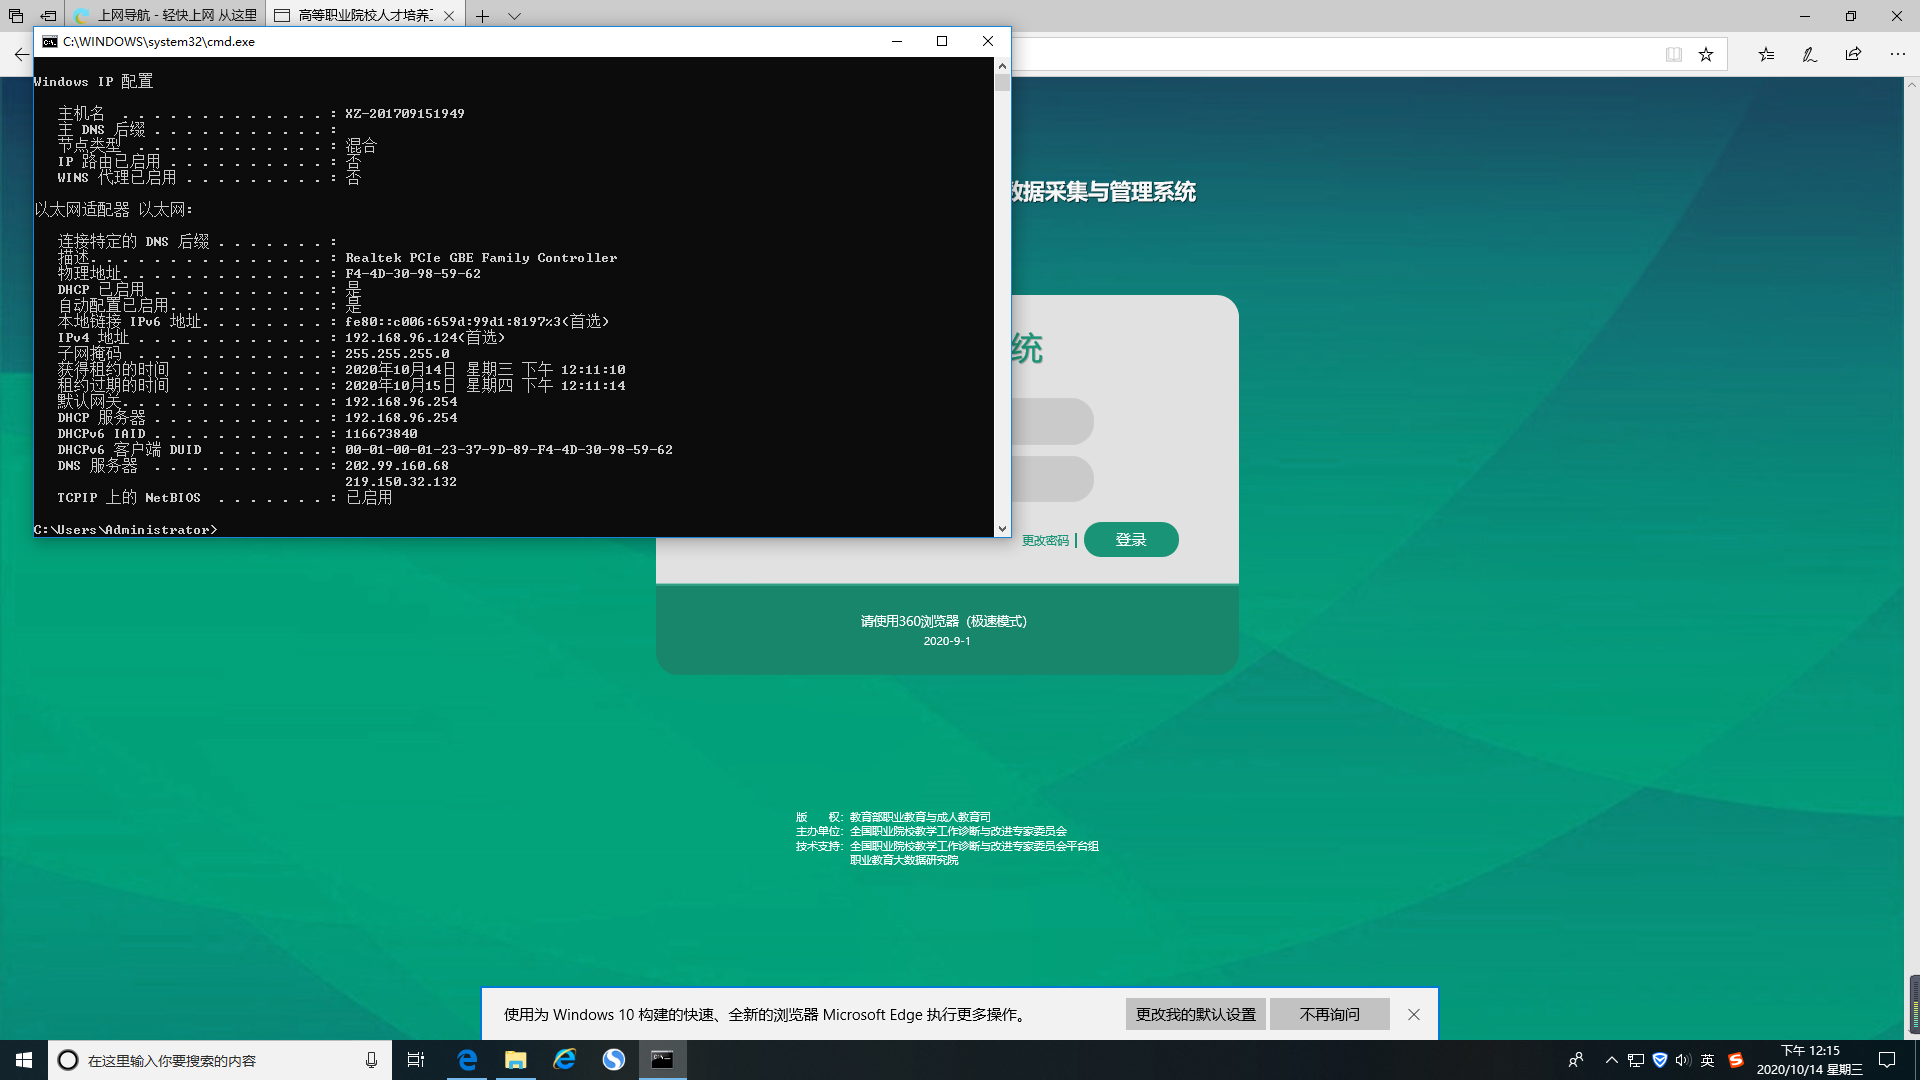Click the 更改密码 link
The height and width of the screenshot is (1080, 1920).
point(1045,541)
